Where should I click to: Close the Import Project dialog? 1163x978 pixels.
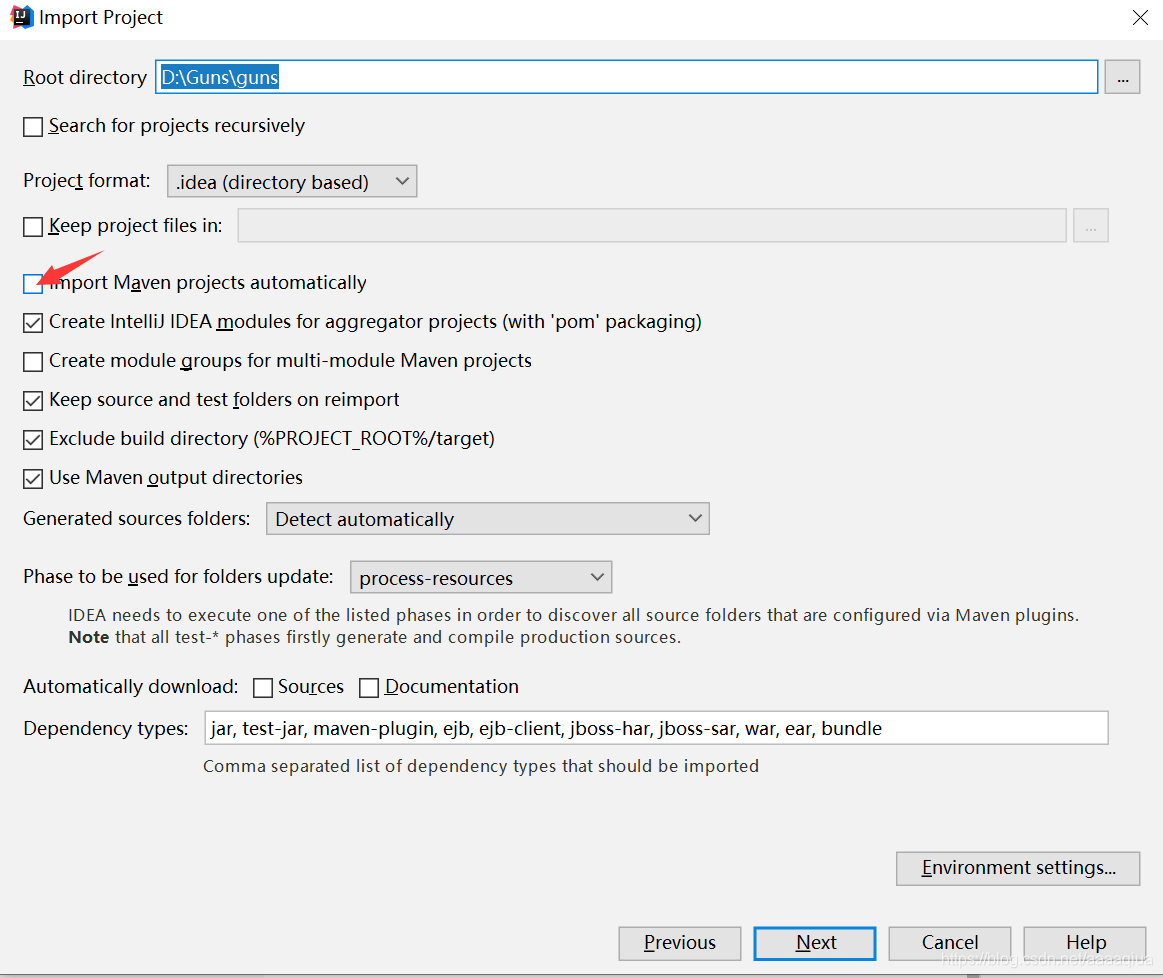point(1140,17)
